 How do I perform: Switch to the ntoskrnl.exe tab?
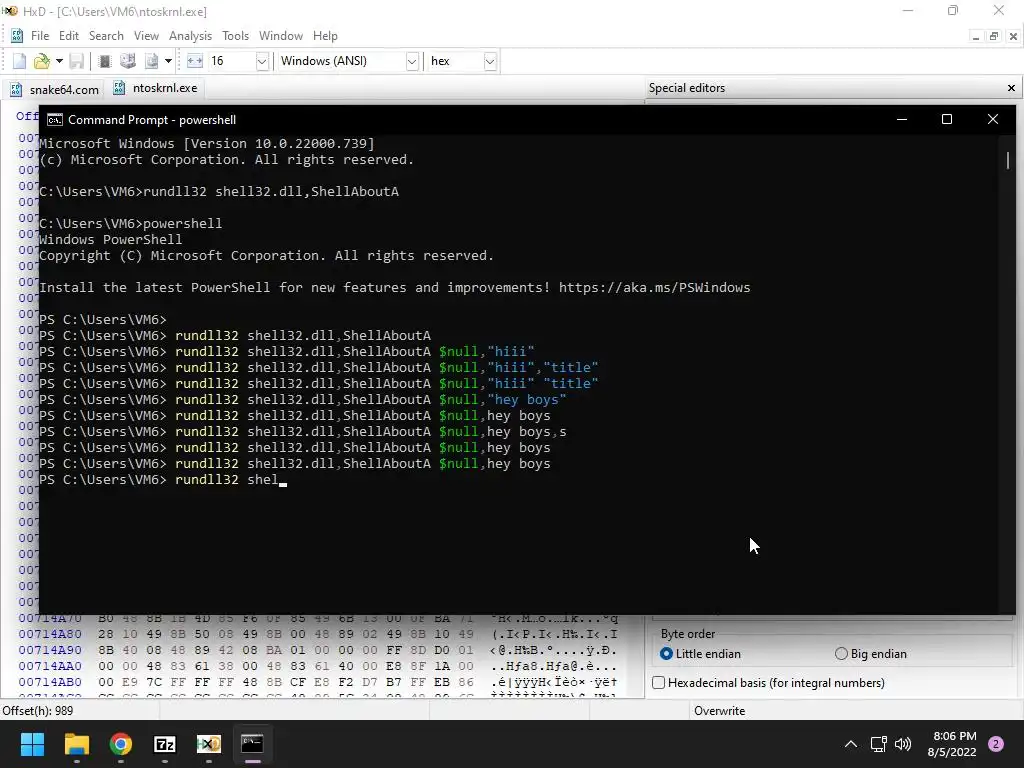coord(156,88)
